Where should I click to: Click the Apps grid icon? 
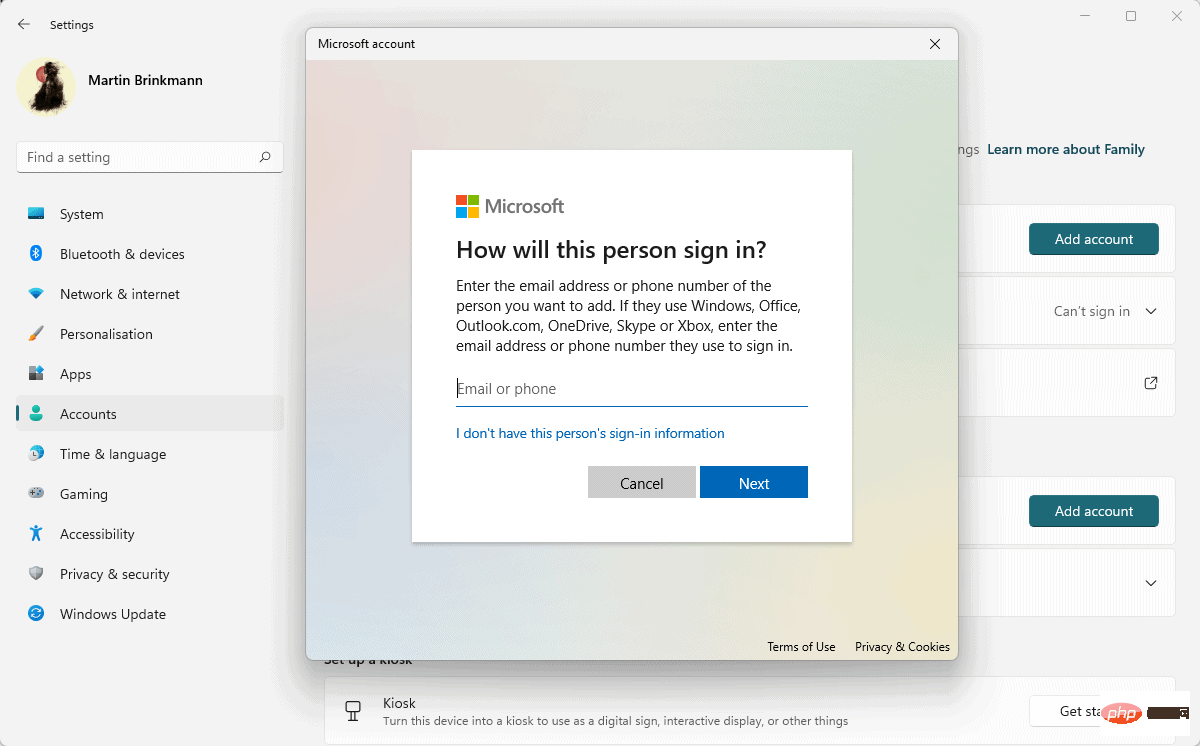[36, 374]
